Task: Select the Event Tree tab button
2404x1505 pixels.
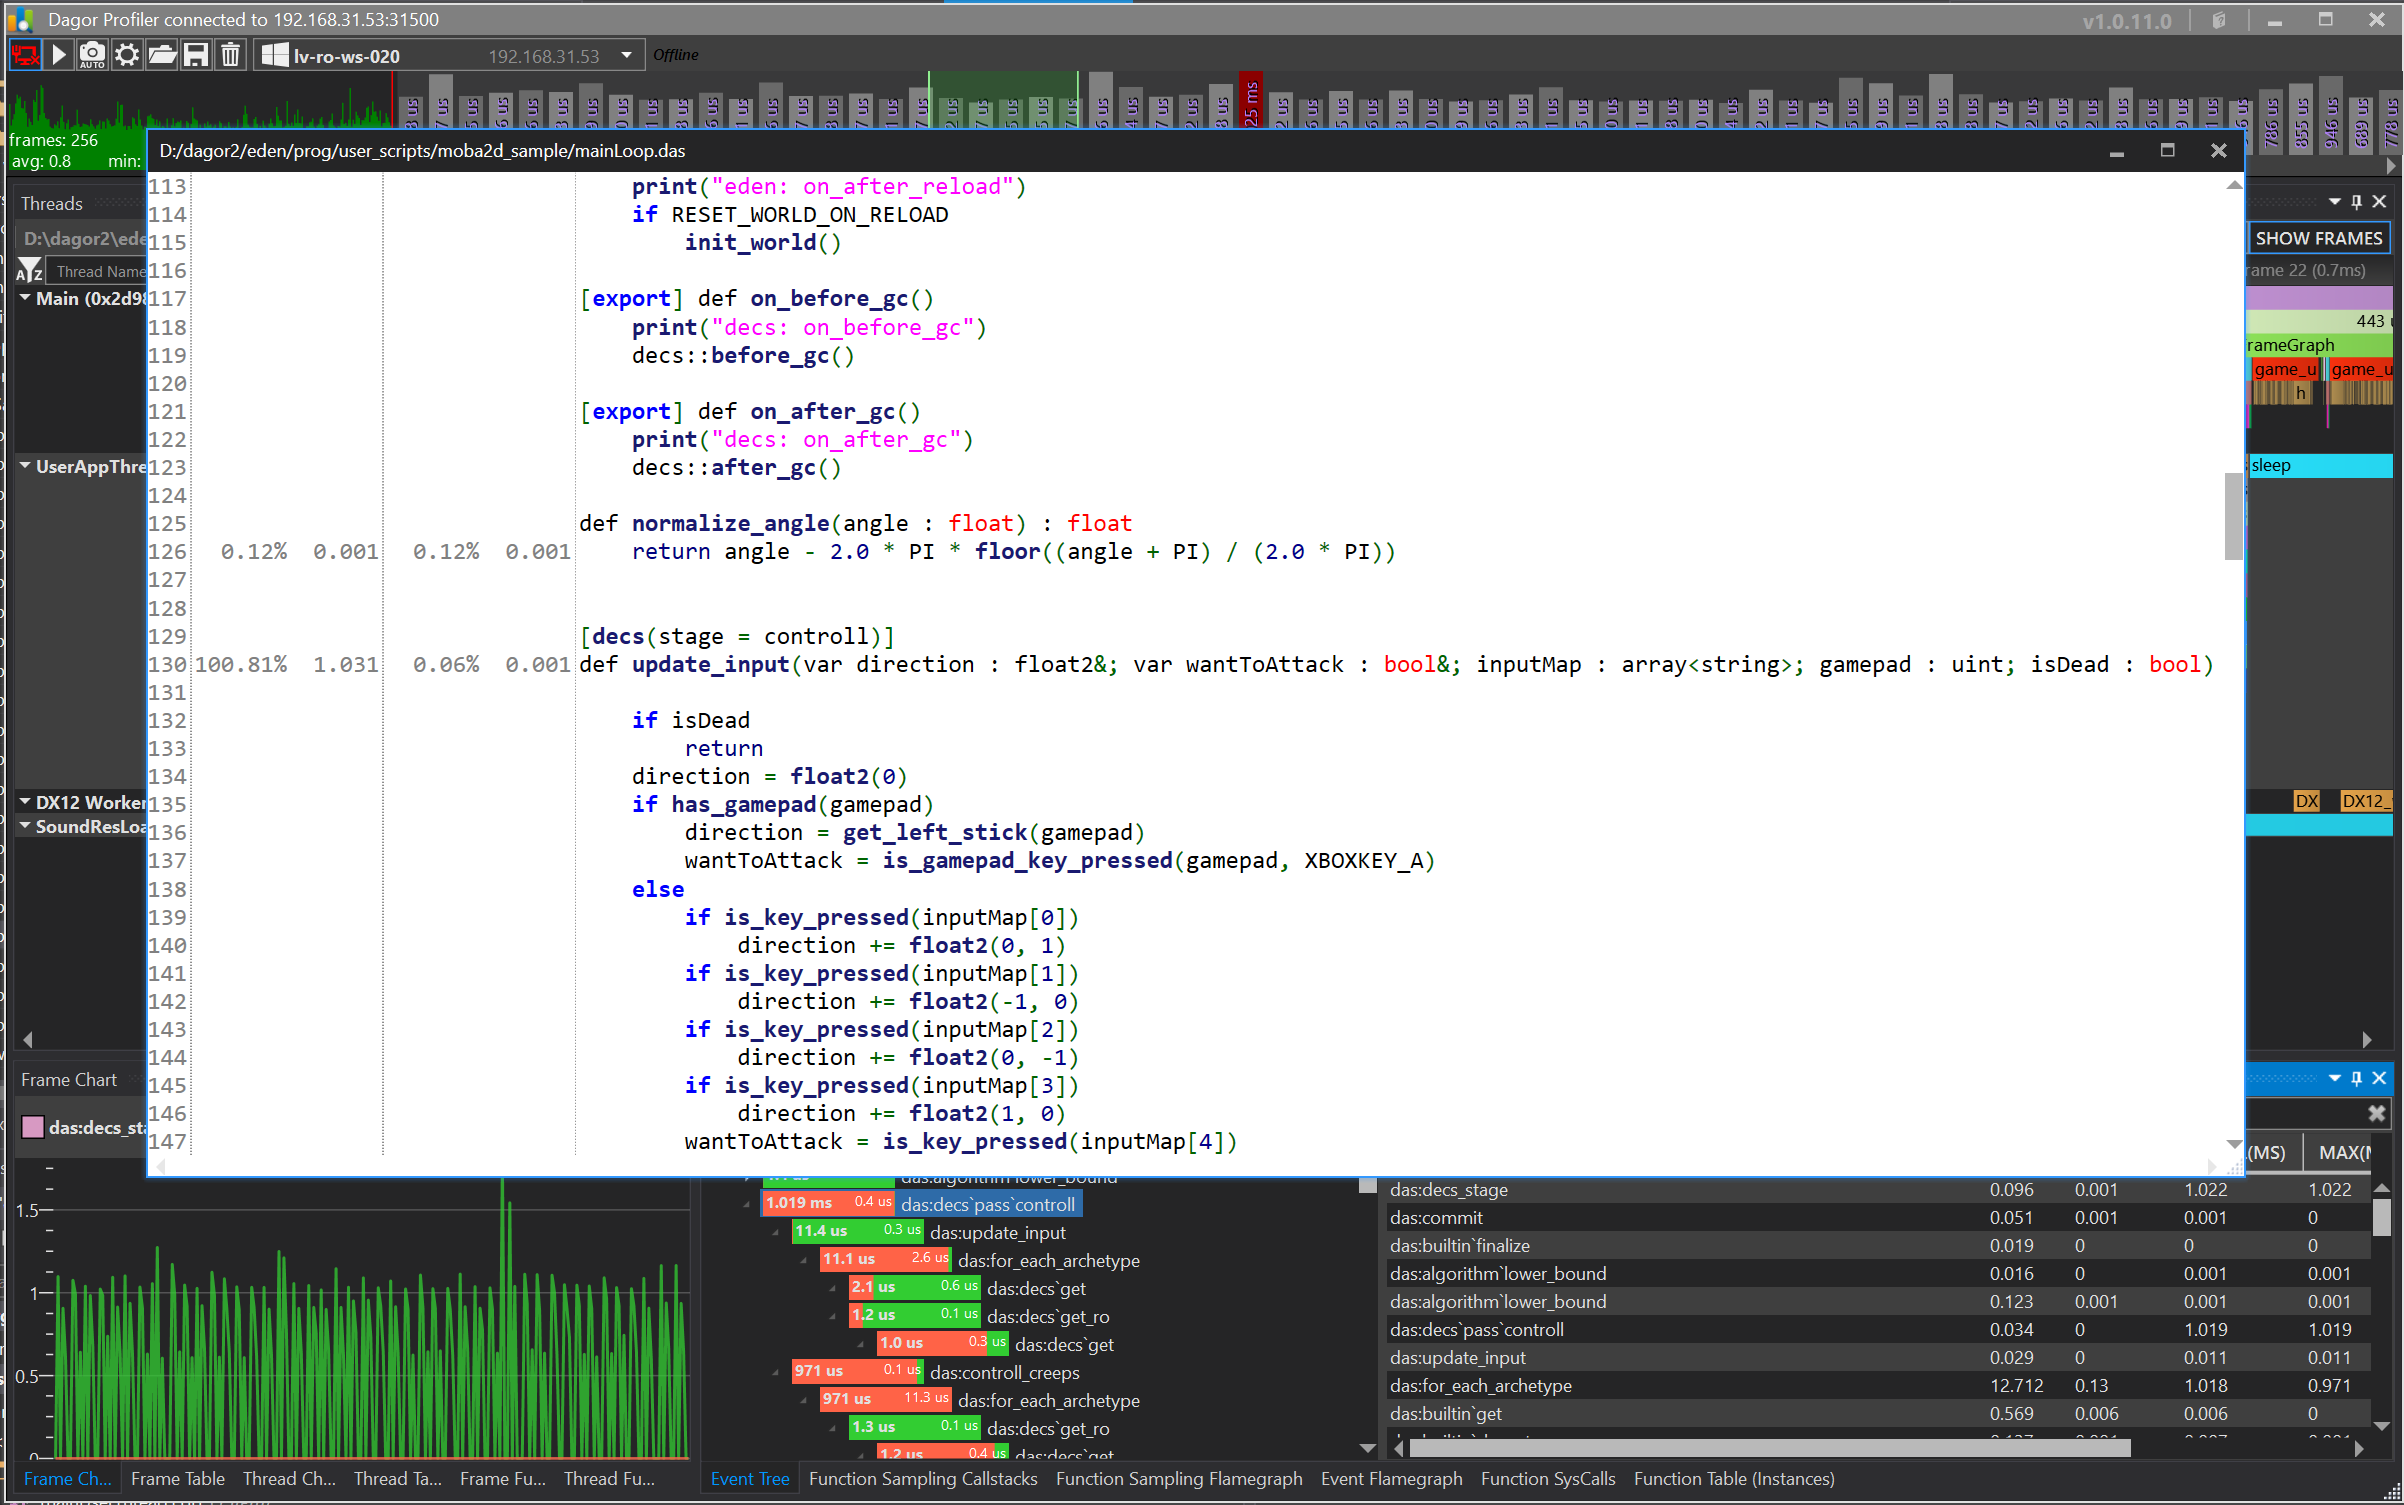Action: tap(749, 1478)
